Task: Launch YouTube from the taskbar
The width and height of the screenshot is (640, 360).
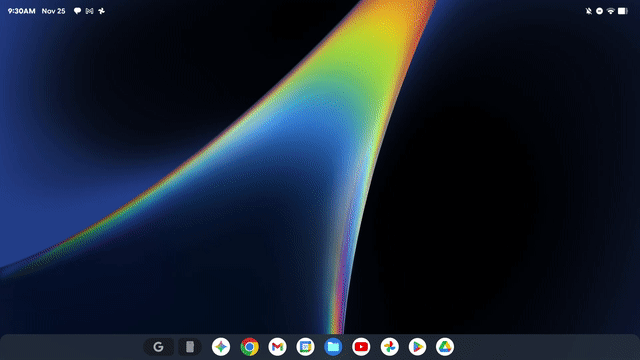Action: point(361,347)
